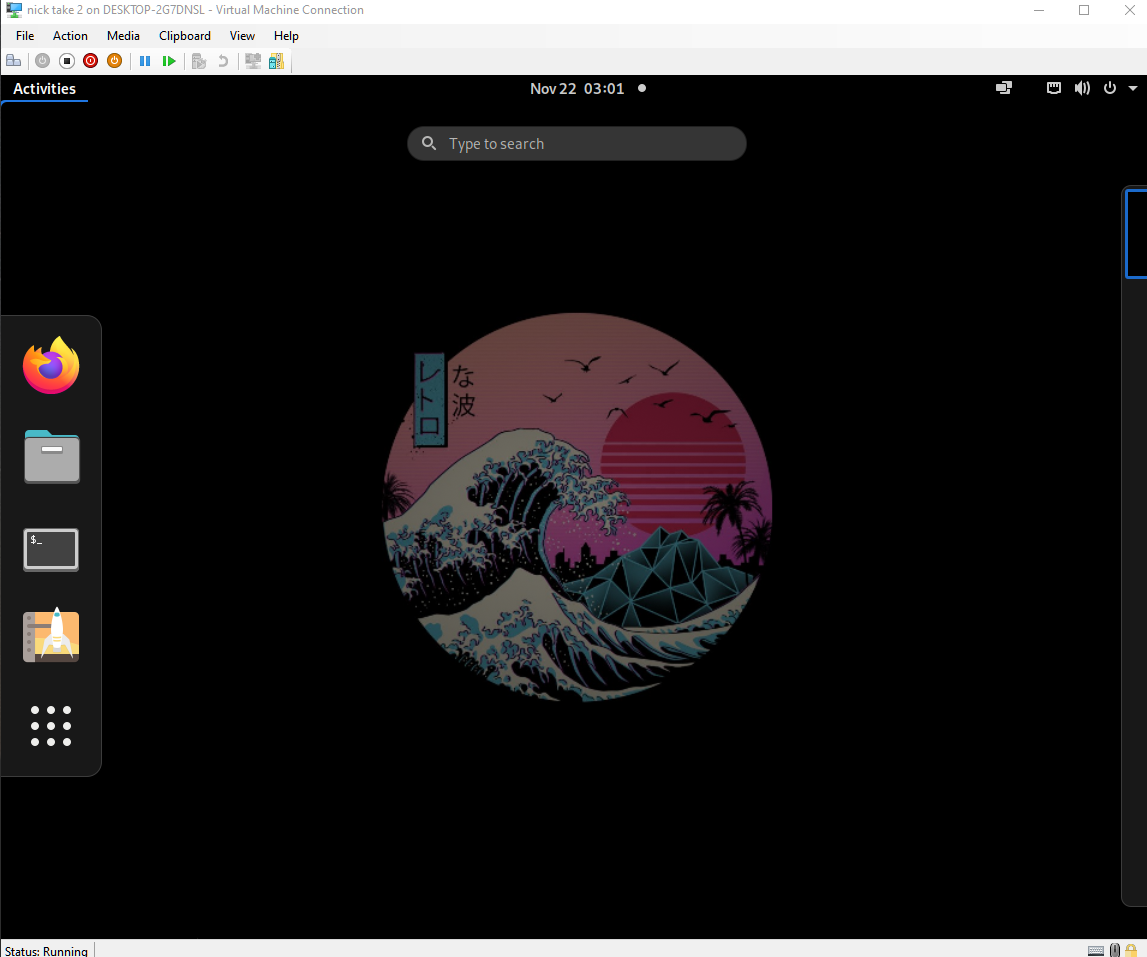The width and height of the screenshot is (1147, 957).
Task: Minimize the Virtual Machine Connection window
Action: coord(1039,10)
